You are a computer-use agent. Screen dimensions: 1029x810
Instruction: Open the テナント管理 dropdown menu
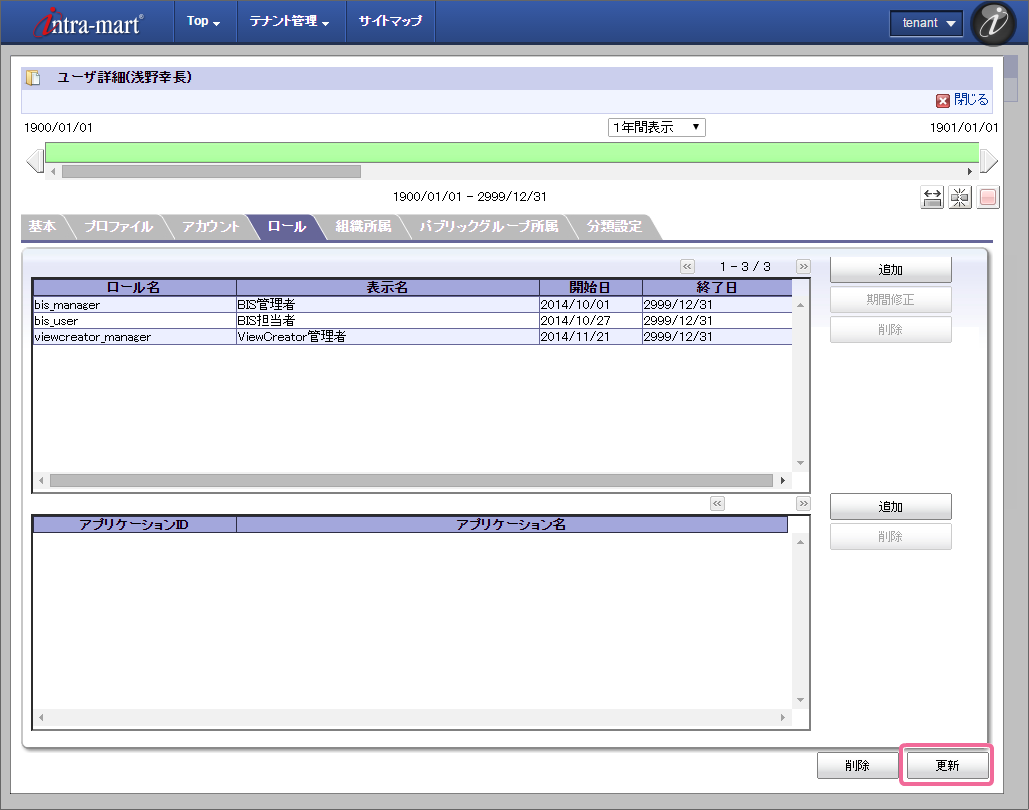point(289,21)
